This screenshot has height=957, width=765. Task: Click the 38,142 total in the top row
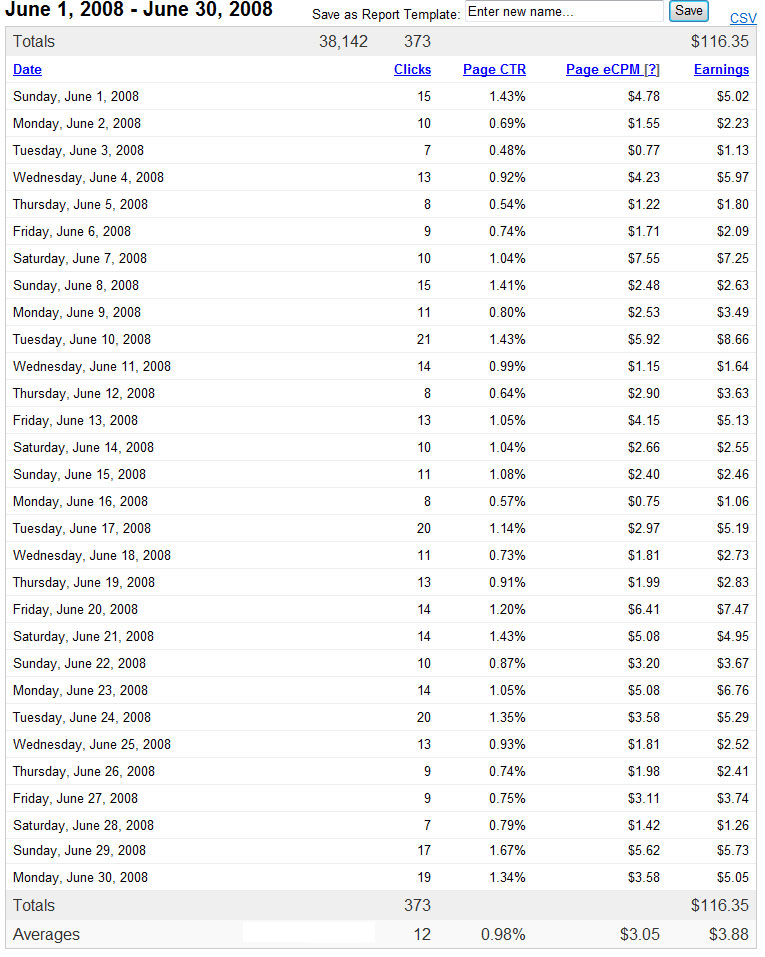point(343,42)
